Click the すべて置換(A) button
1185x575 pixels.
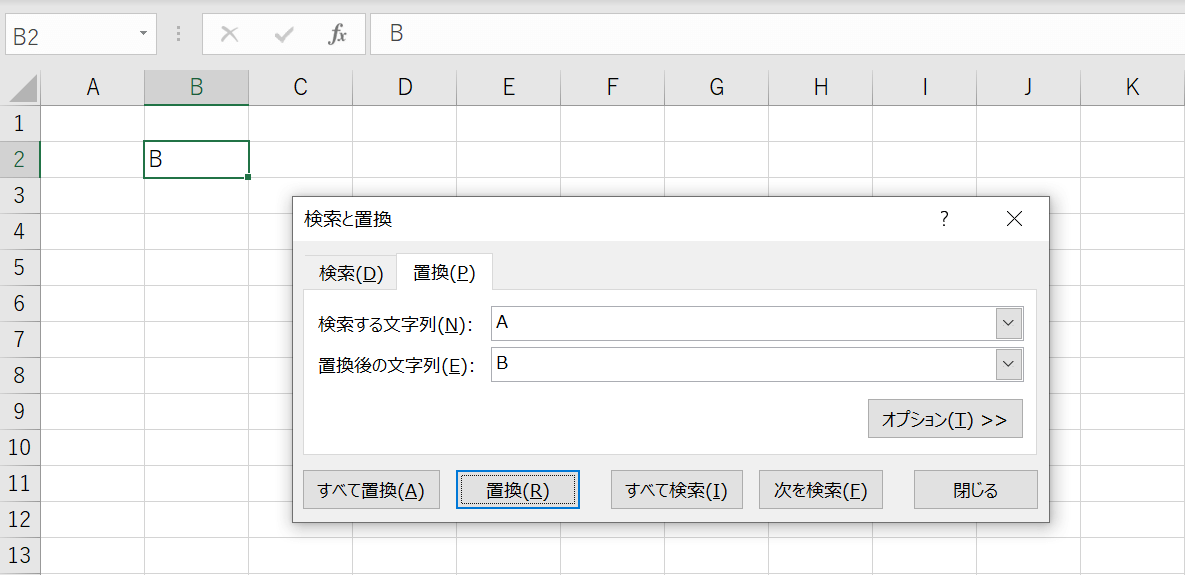point(371,491)
